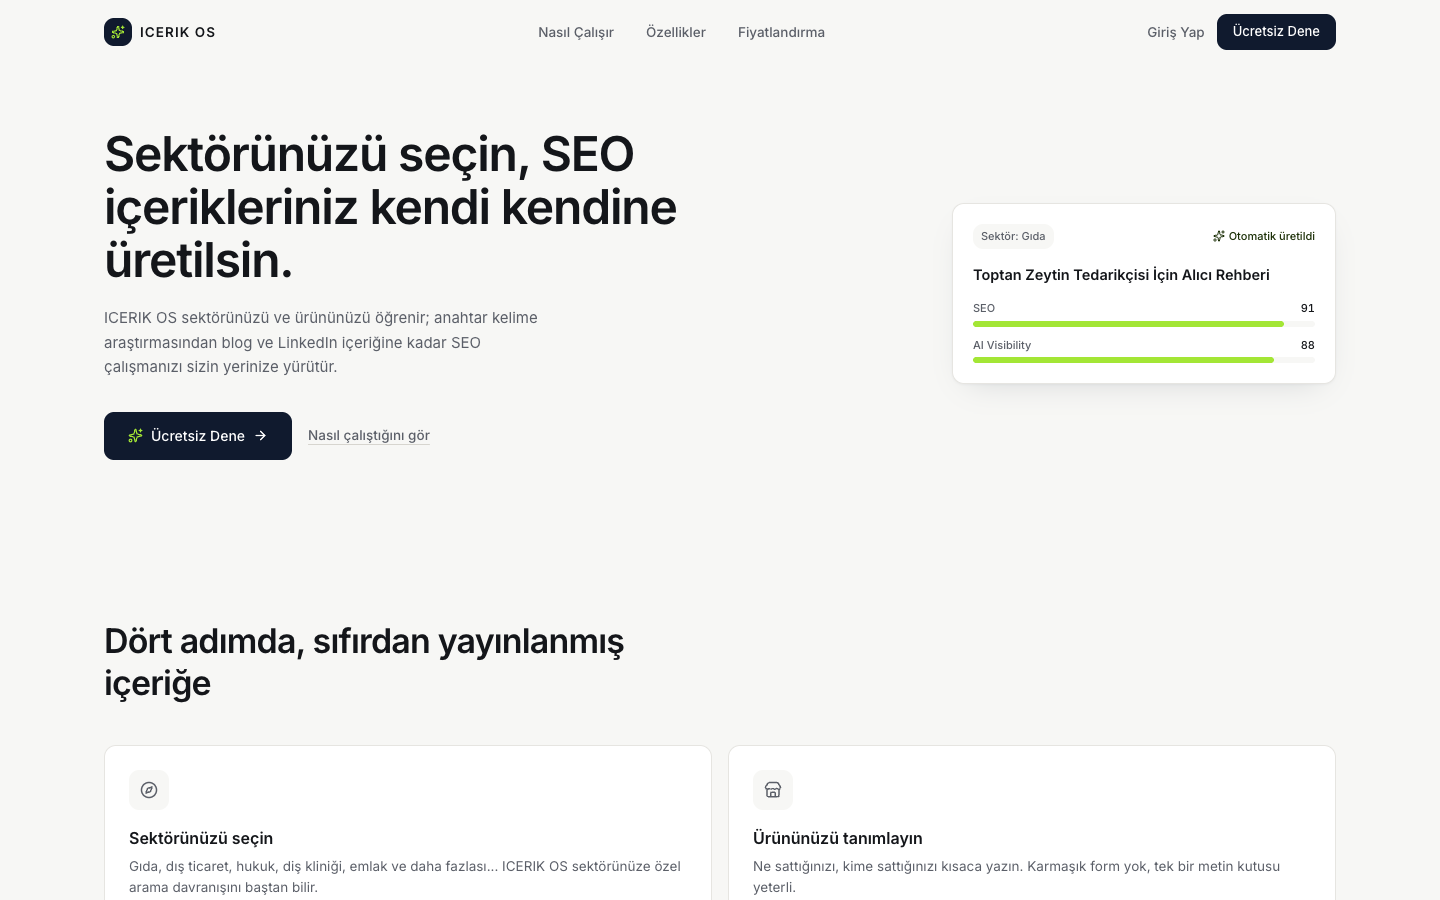The height and width of the screenshot is (900, 1440).
Task: Click the Sektörünüzü seçin card description
Action: (405, 876)
